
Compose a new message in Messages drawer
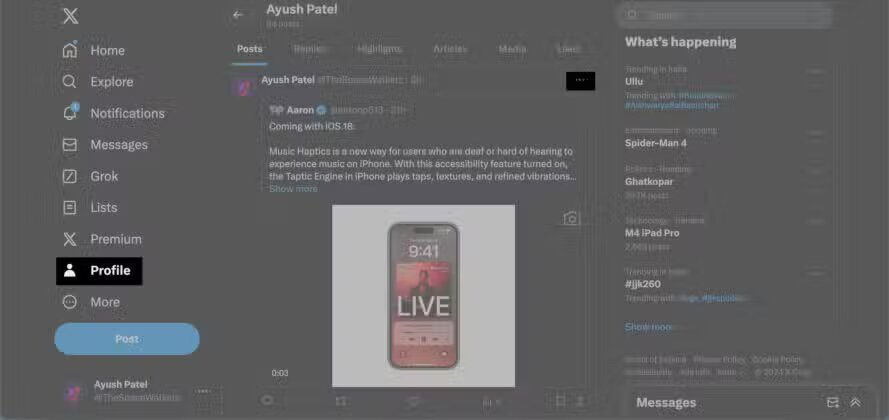pyautogui.click(x=832, y=402)
